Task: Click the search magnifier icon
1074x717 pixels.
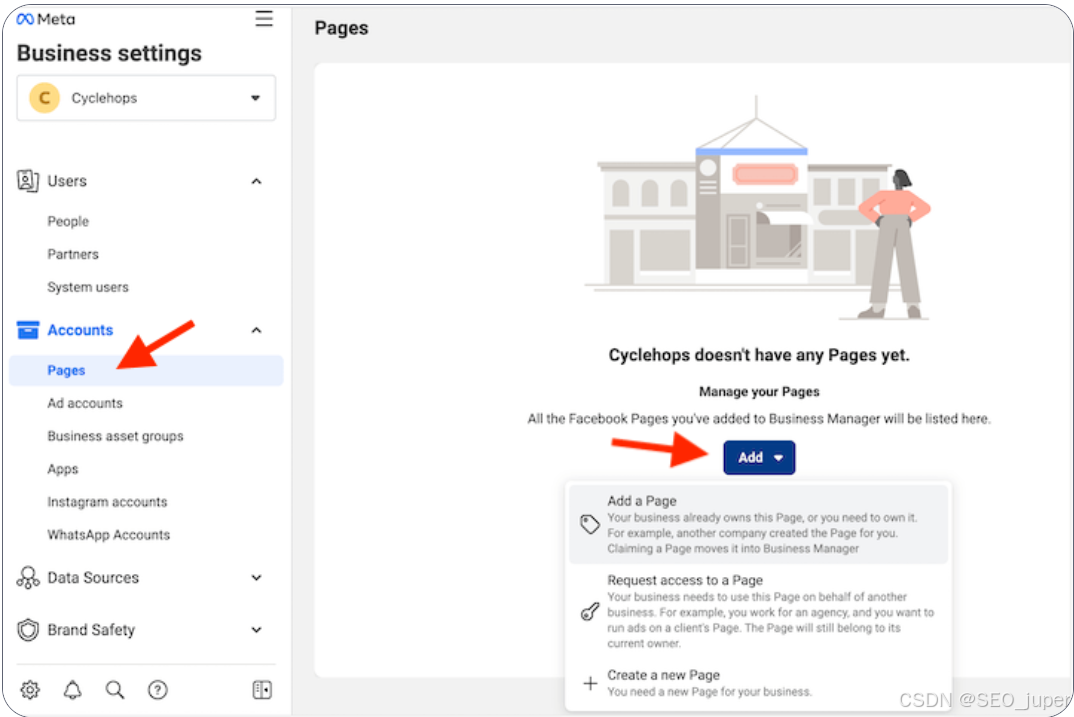Action: pos(115,690)
